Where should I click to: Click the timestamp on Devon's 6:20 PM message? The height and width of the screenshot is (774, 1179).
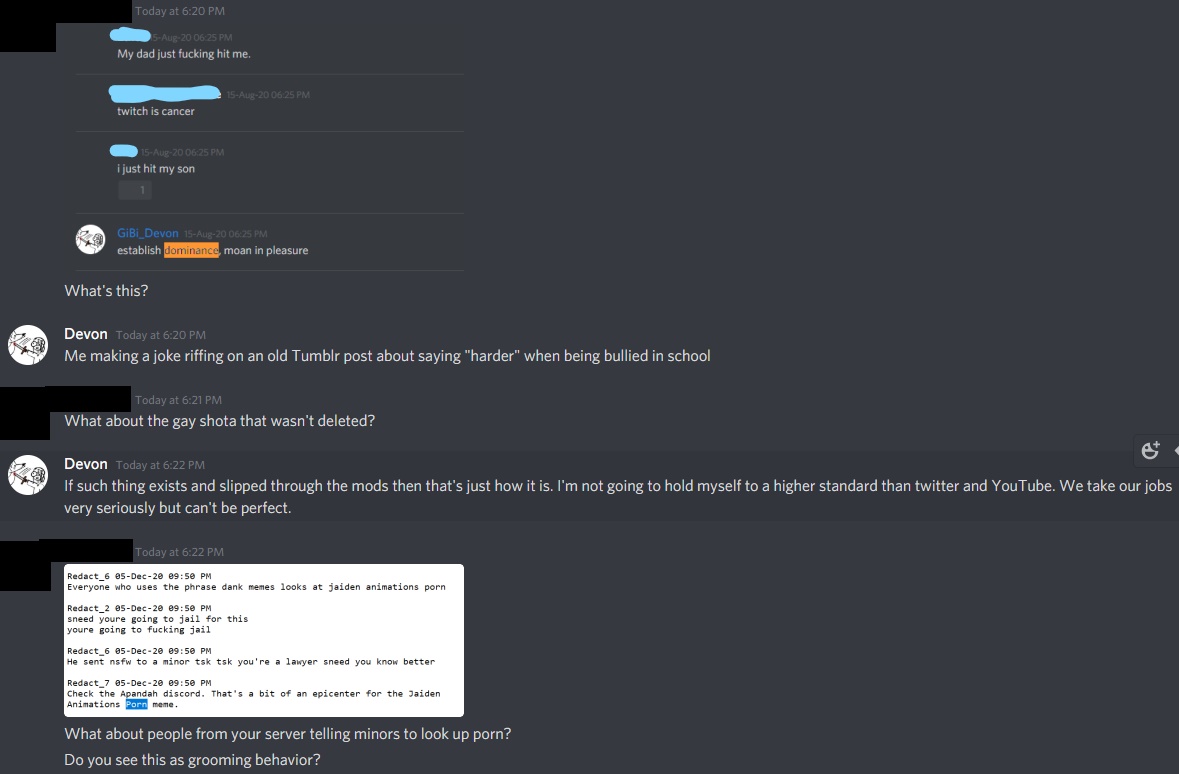160,335
